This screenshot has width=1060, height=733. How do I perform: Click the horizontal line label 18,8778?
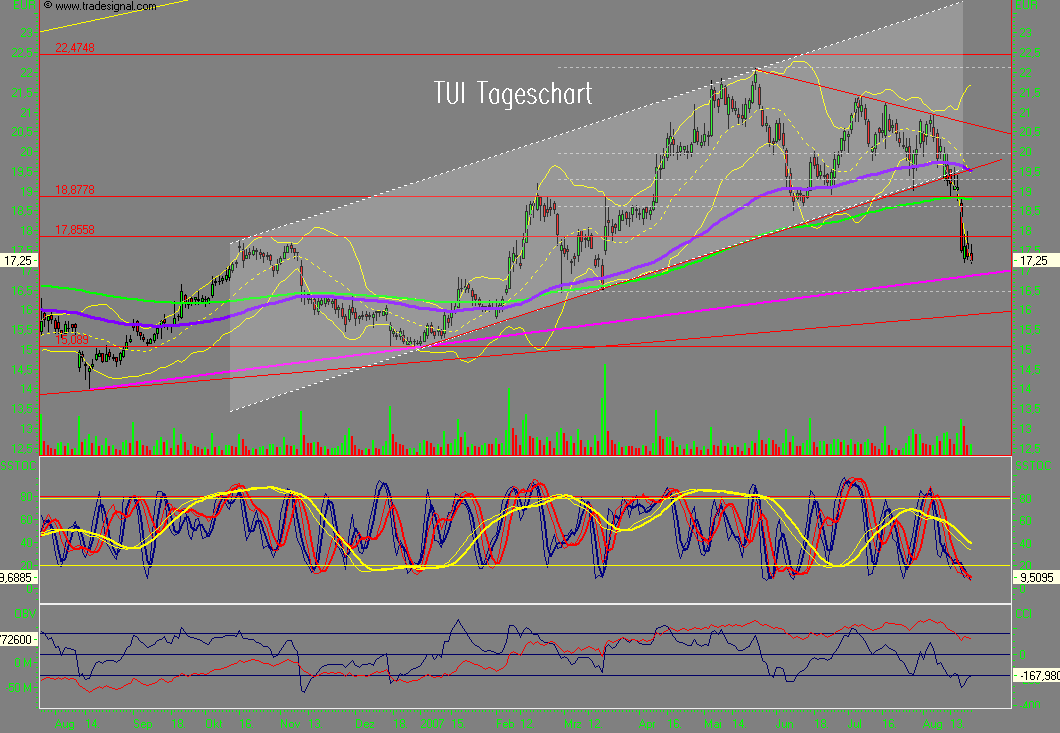tap(74, 189)
